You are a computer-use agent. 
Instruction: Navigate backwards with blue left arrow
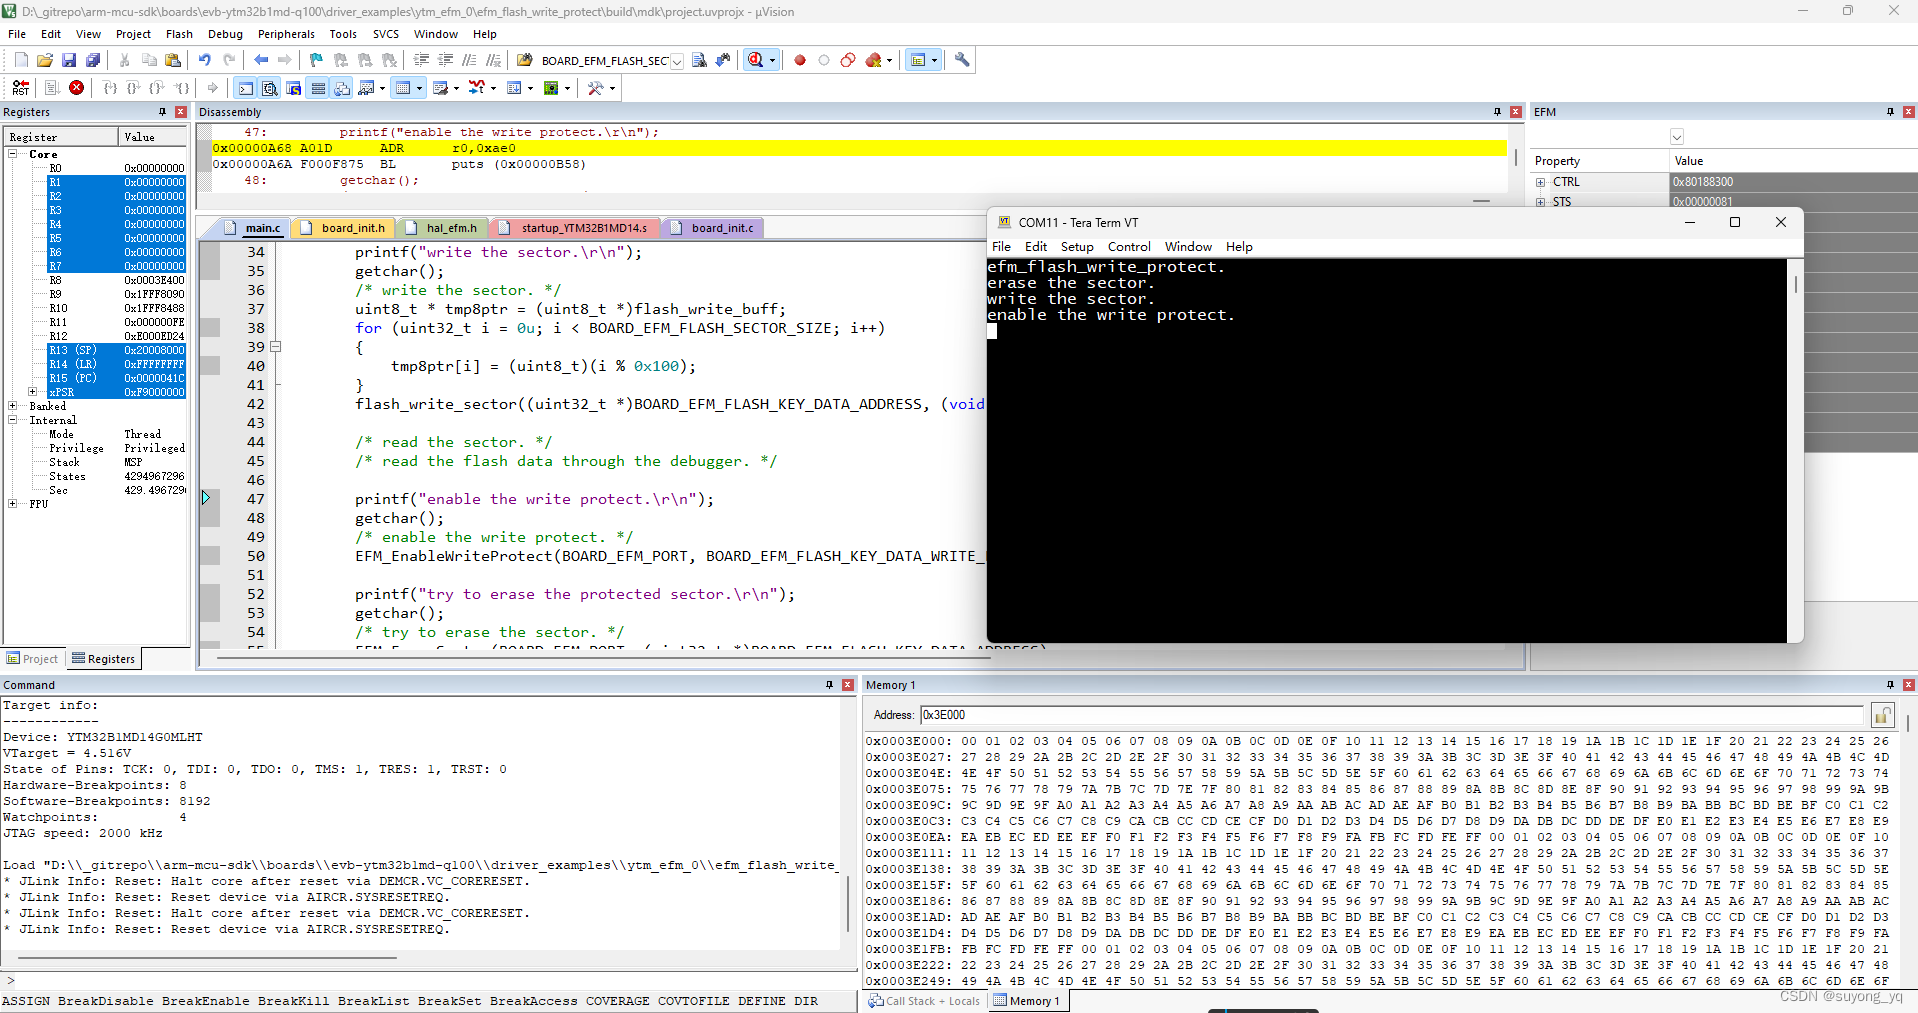click(x=261, y=60)
